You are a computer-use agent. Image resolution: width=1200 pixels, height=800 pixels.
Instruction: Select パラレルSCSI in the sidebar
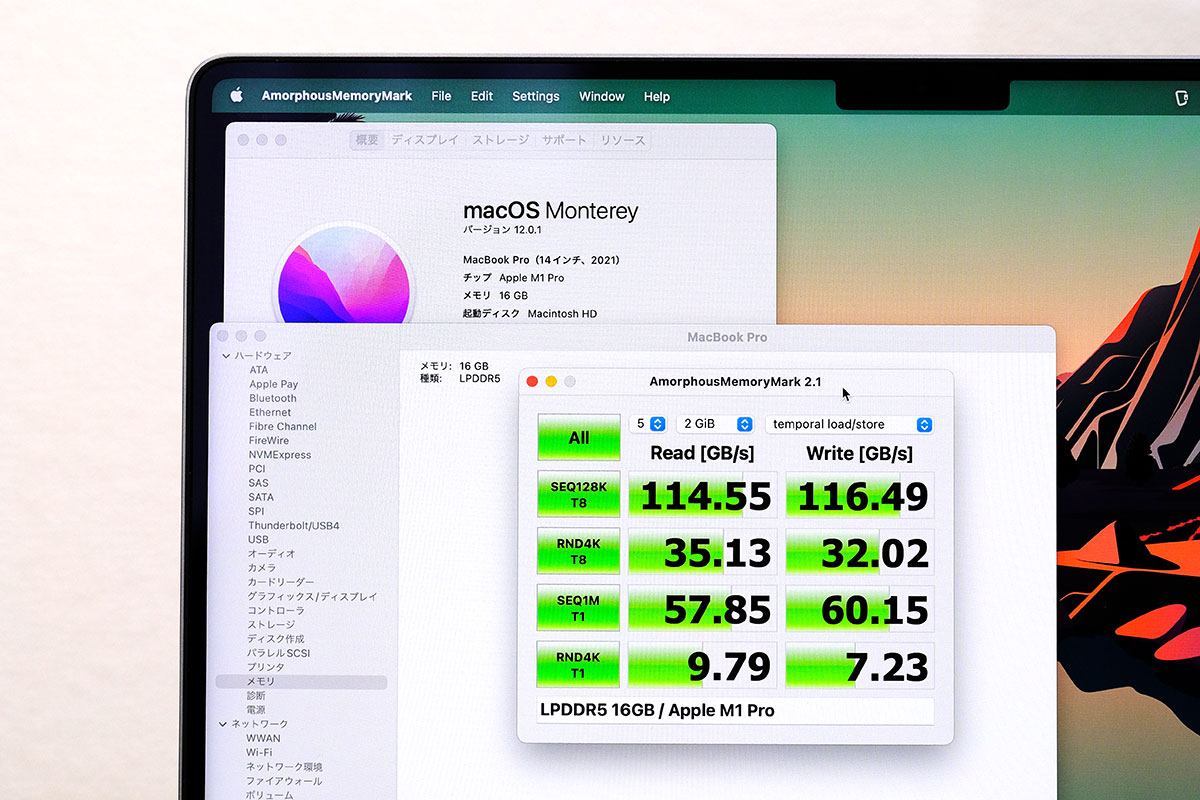(281, 653)
